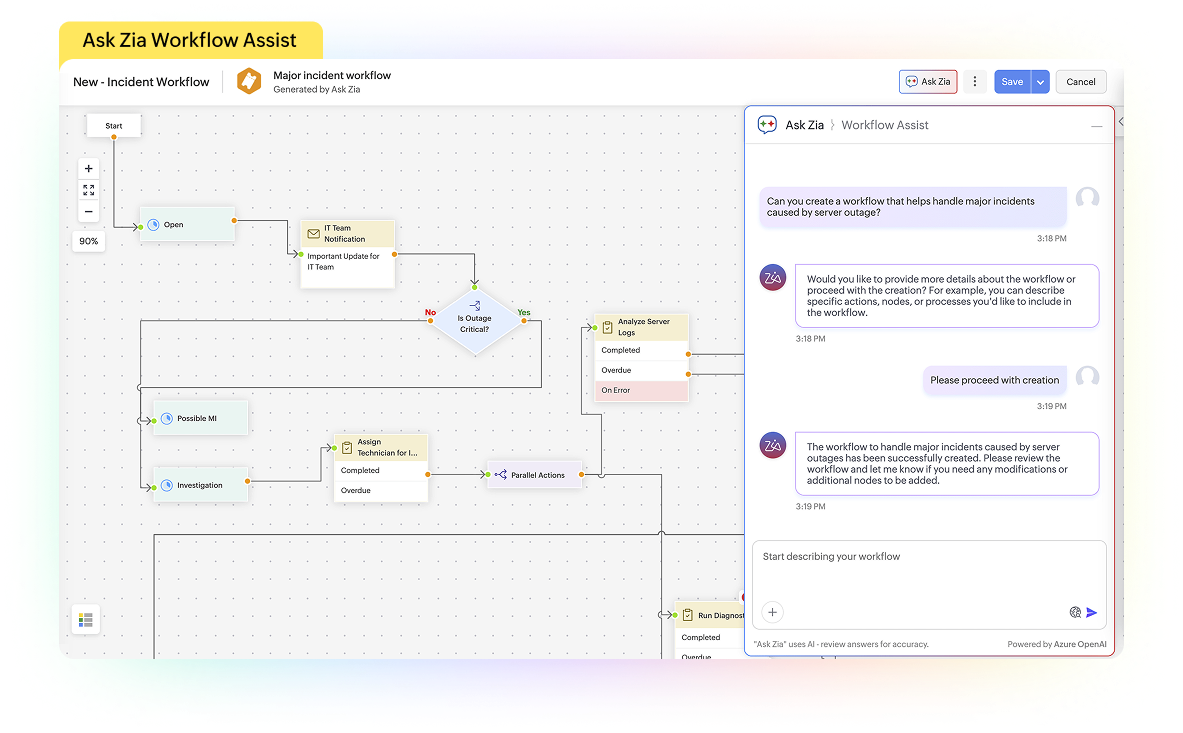The width and height of the screenshot is (1183, 733).
Task: Click the zoom-in plus icon on the canvas
Action: [88, 168]
